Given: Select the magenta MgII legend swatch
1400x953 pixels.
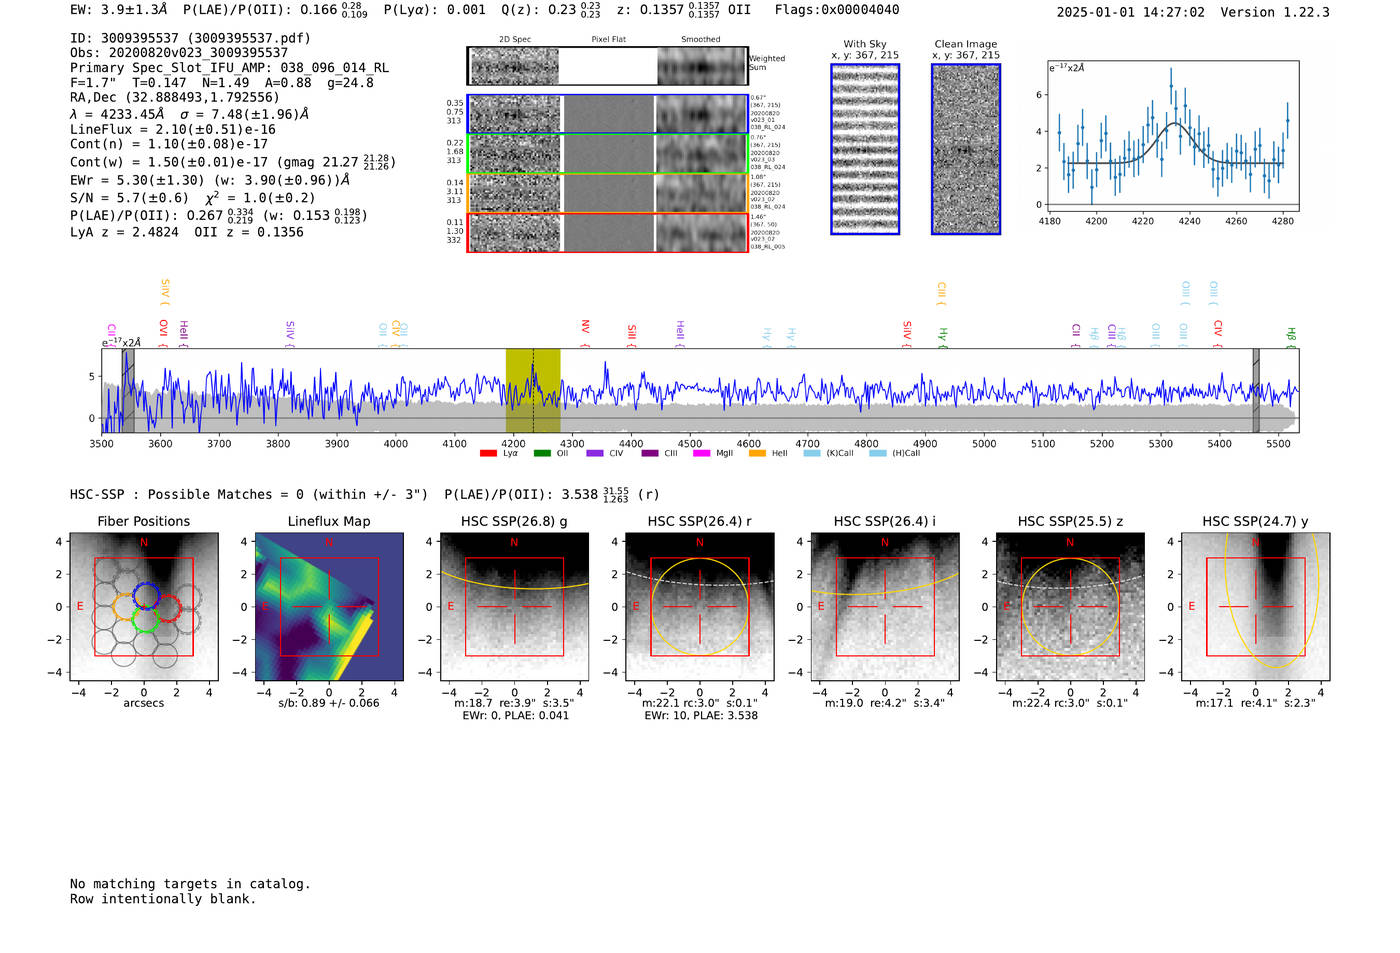Looking at the screenshot, I should click(700, 454).
